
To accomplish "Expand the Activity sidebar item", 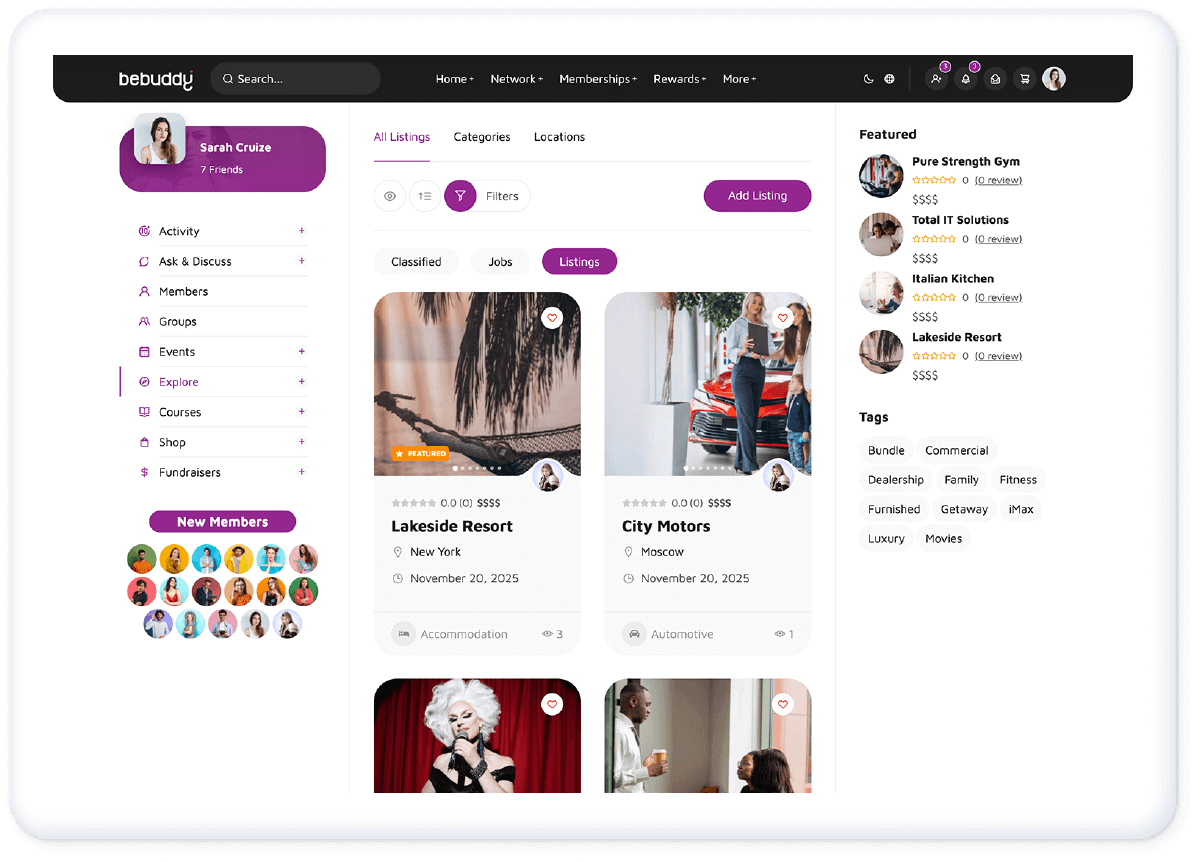I will point(301,231).
